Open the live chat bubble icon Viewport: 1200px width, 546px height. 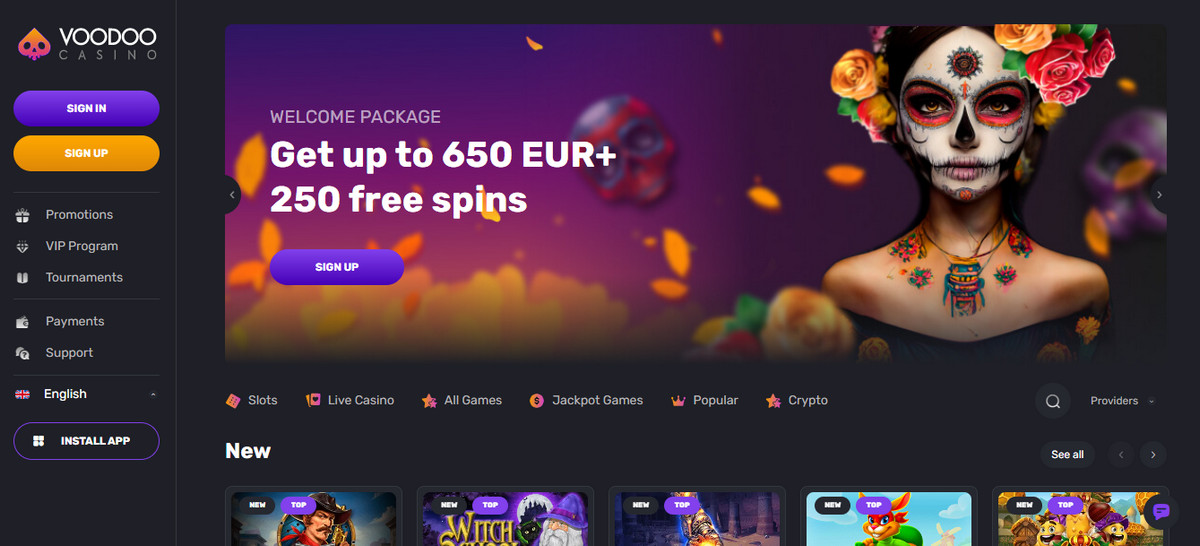[1161, 511]
